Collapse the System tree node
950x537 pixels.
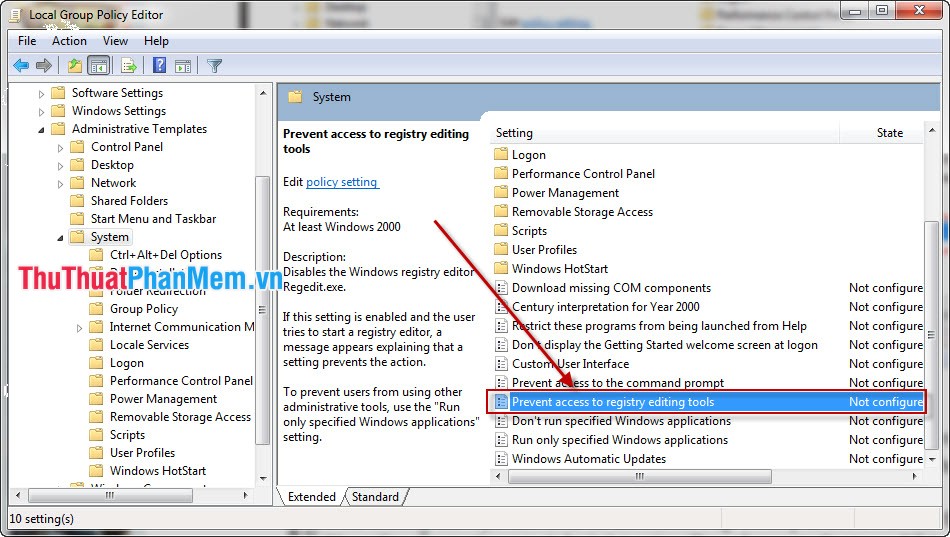pos(60,238)
